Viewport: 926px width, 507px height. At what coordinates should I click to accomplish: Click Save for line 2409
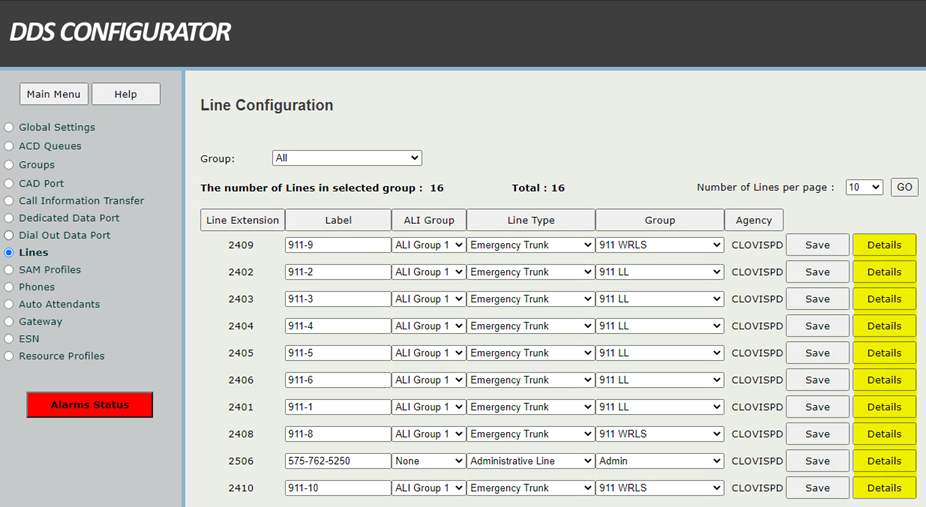[x=818, y=245]
